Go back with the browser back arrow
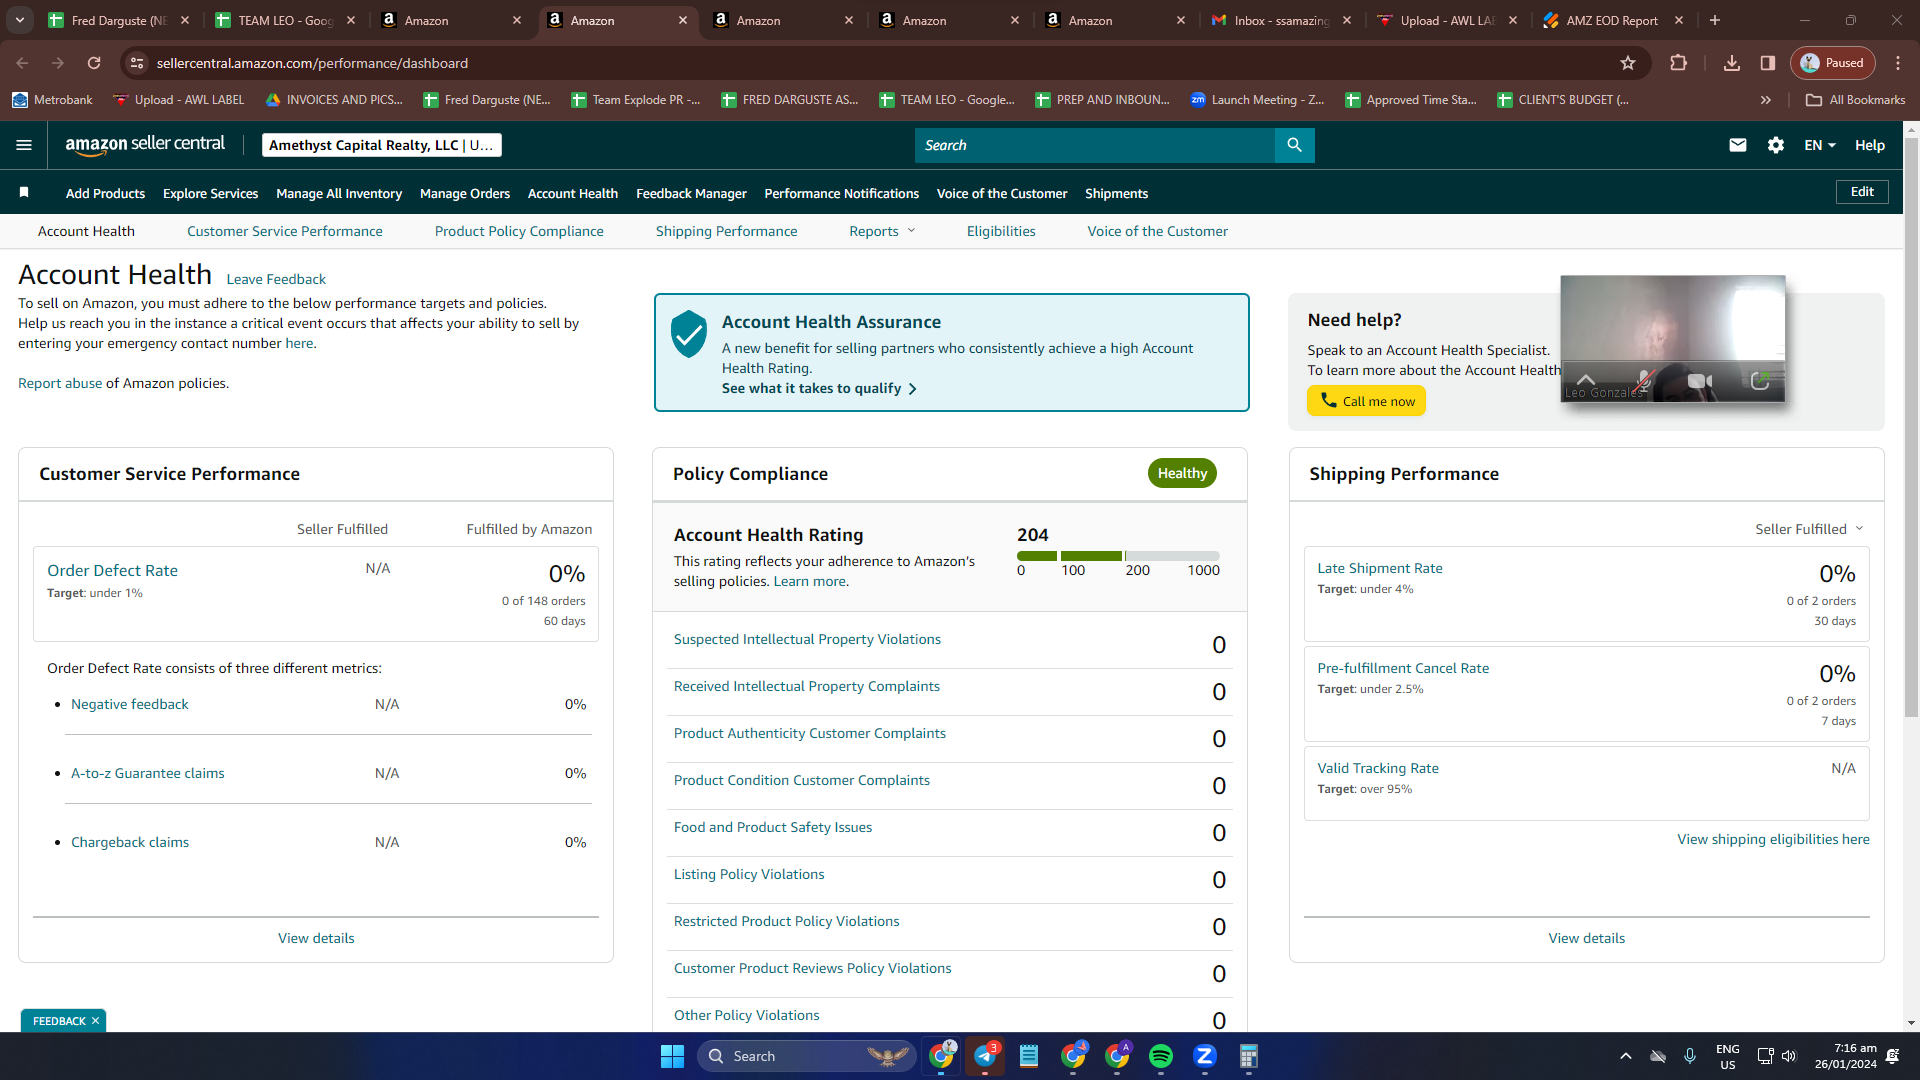The image size is (1920, 1080). coord(22,63)
